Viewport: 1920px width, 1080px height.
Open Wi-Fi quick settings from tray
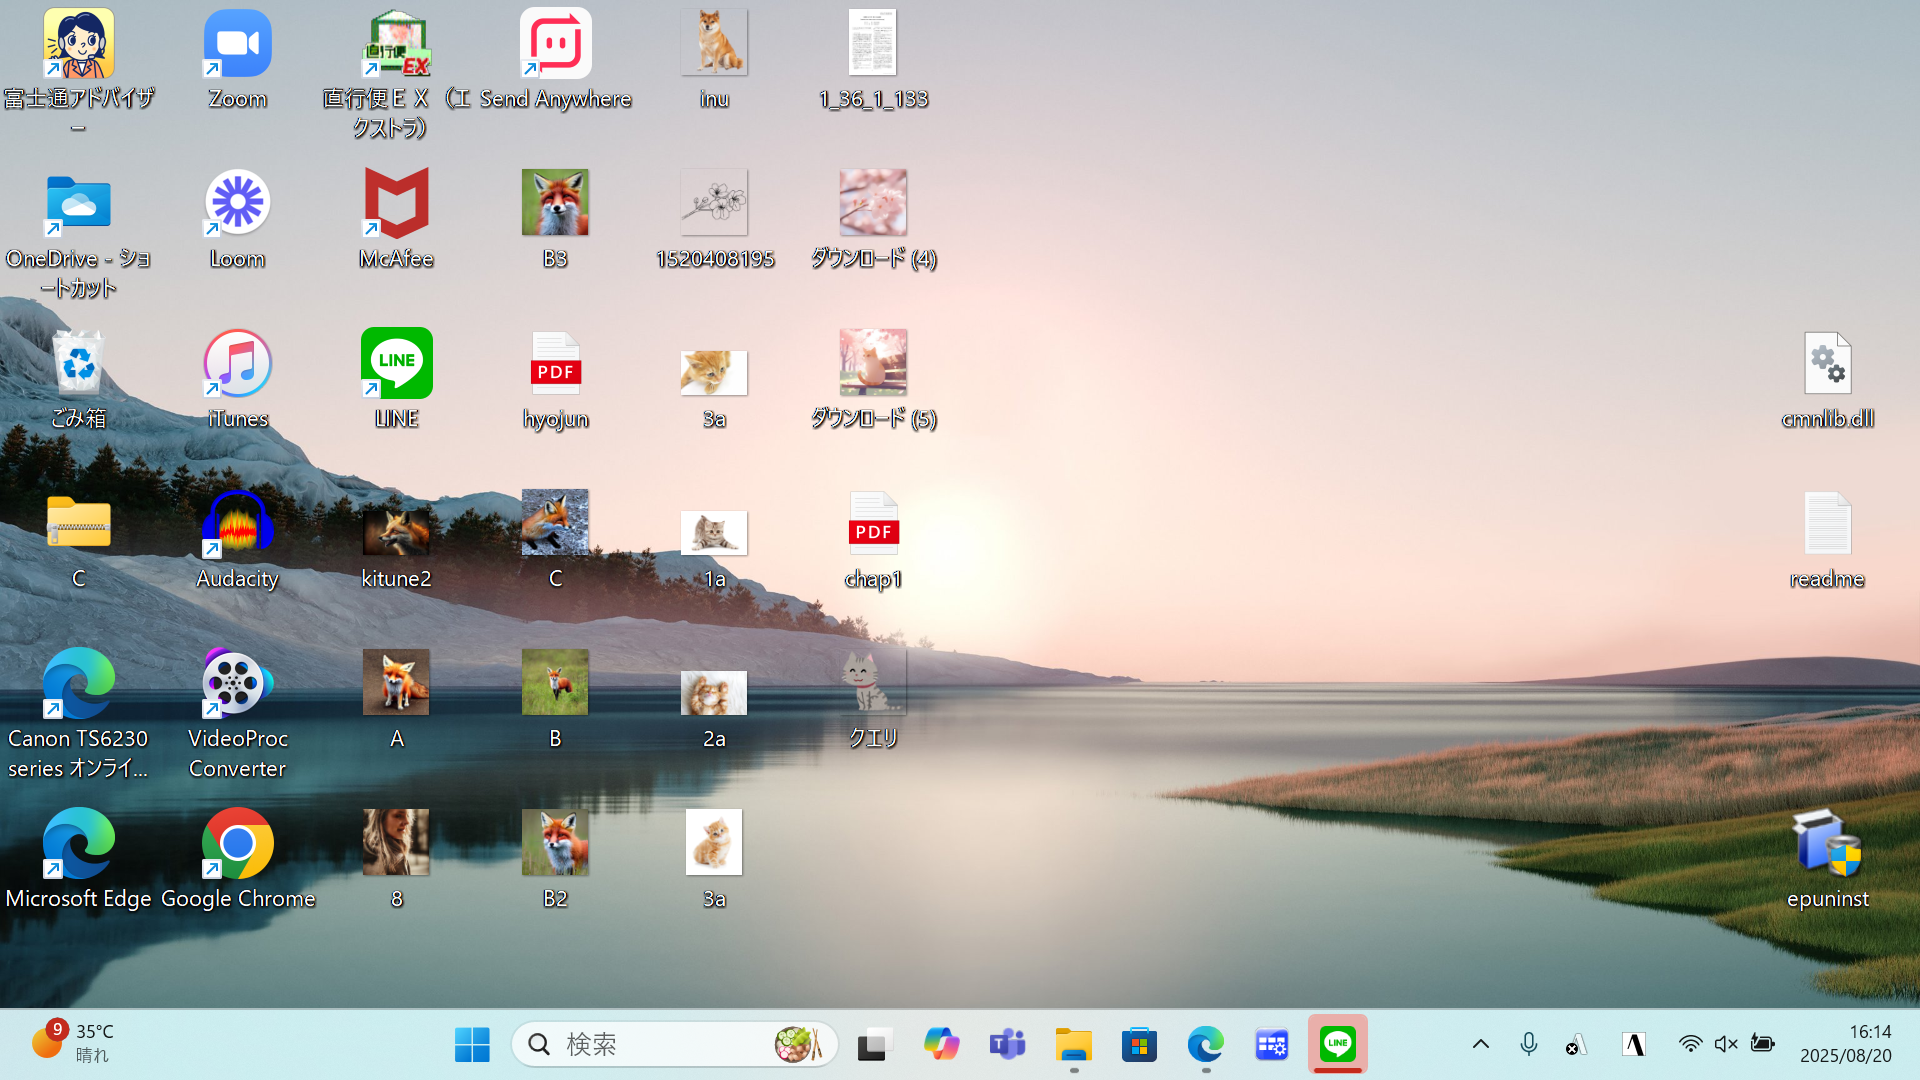(x=1690, y=1044)
